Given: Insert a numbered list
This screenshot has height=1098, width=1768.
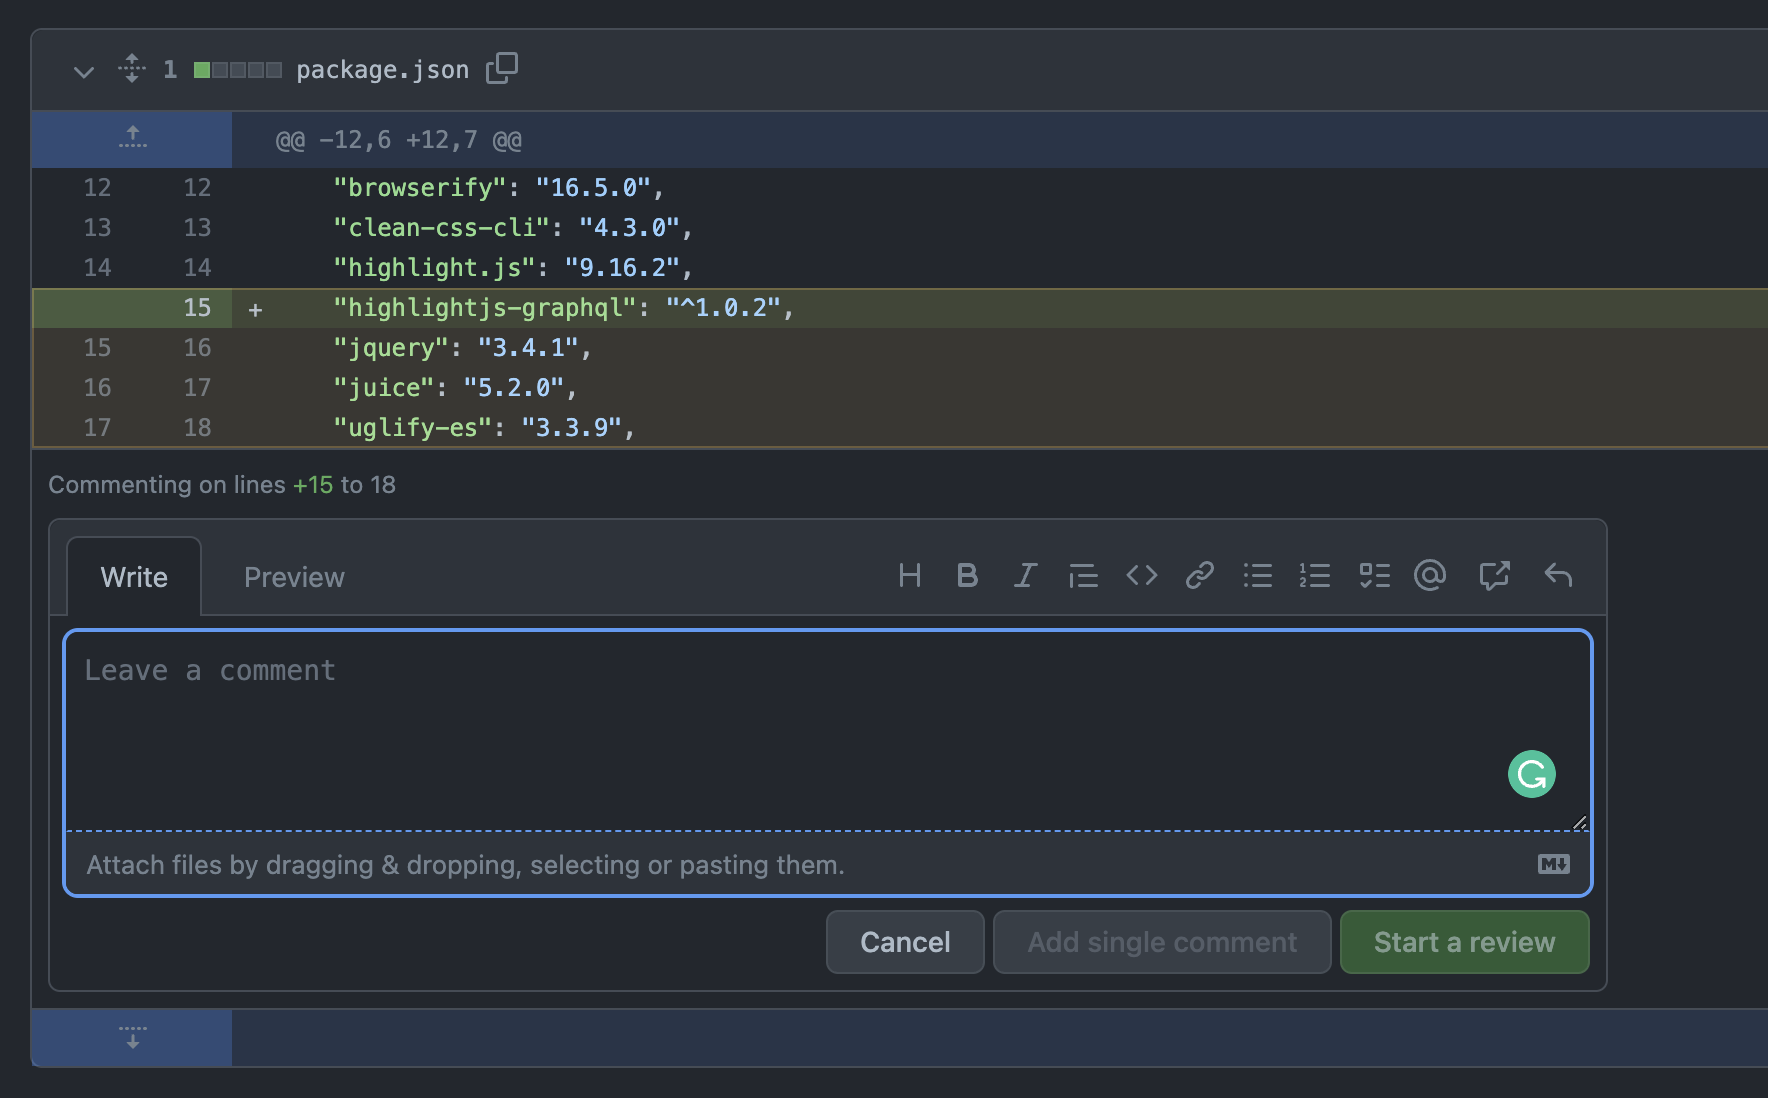Looking at the screenshot, I should (1315, 576).
